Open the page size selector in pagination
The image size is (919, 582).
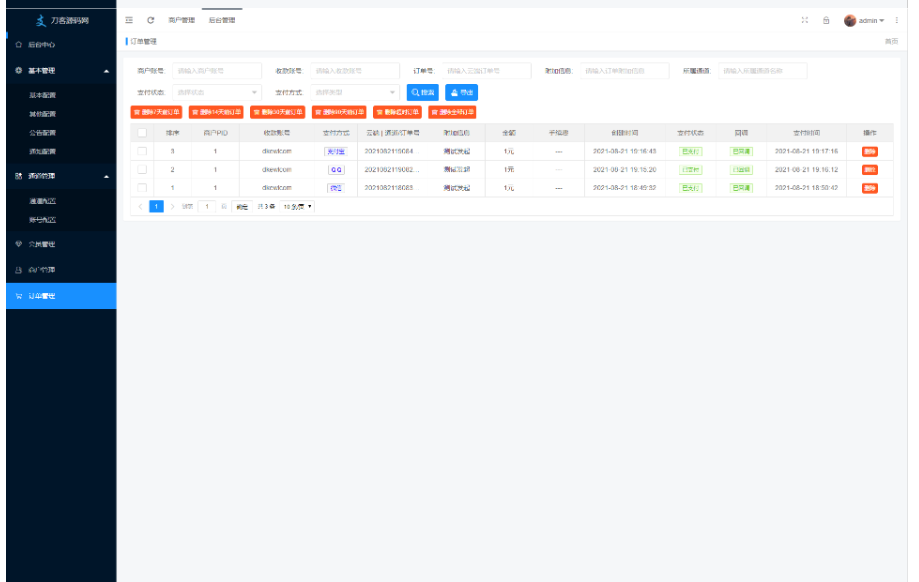pyautogui.click(x=297, y=206)
